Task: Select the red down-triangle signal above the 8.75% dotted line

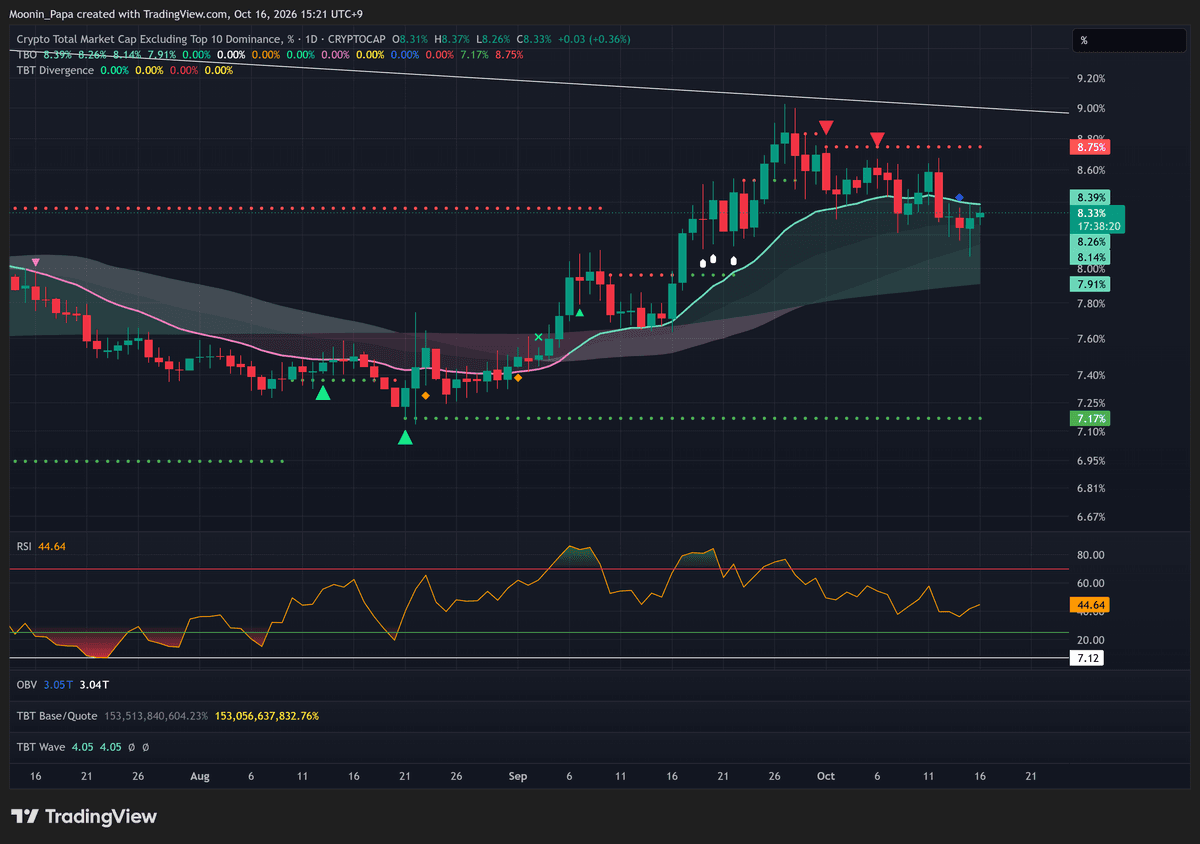Action: 877,139
